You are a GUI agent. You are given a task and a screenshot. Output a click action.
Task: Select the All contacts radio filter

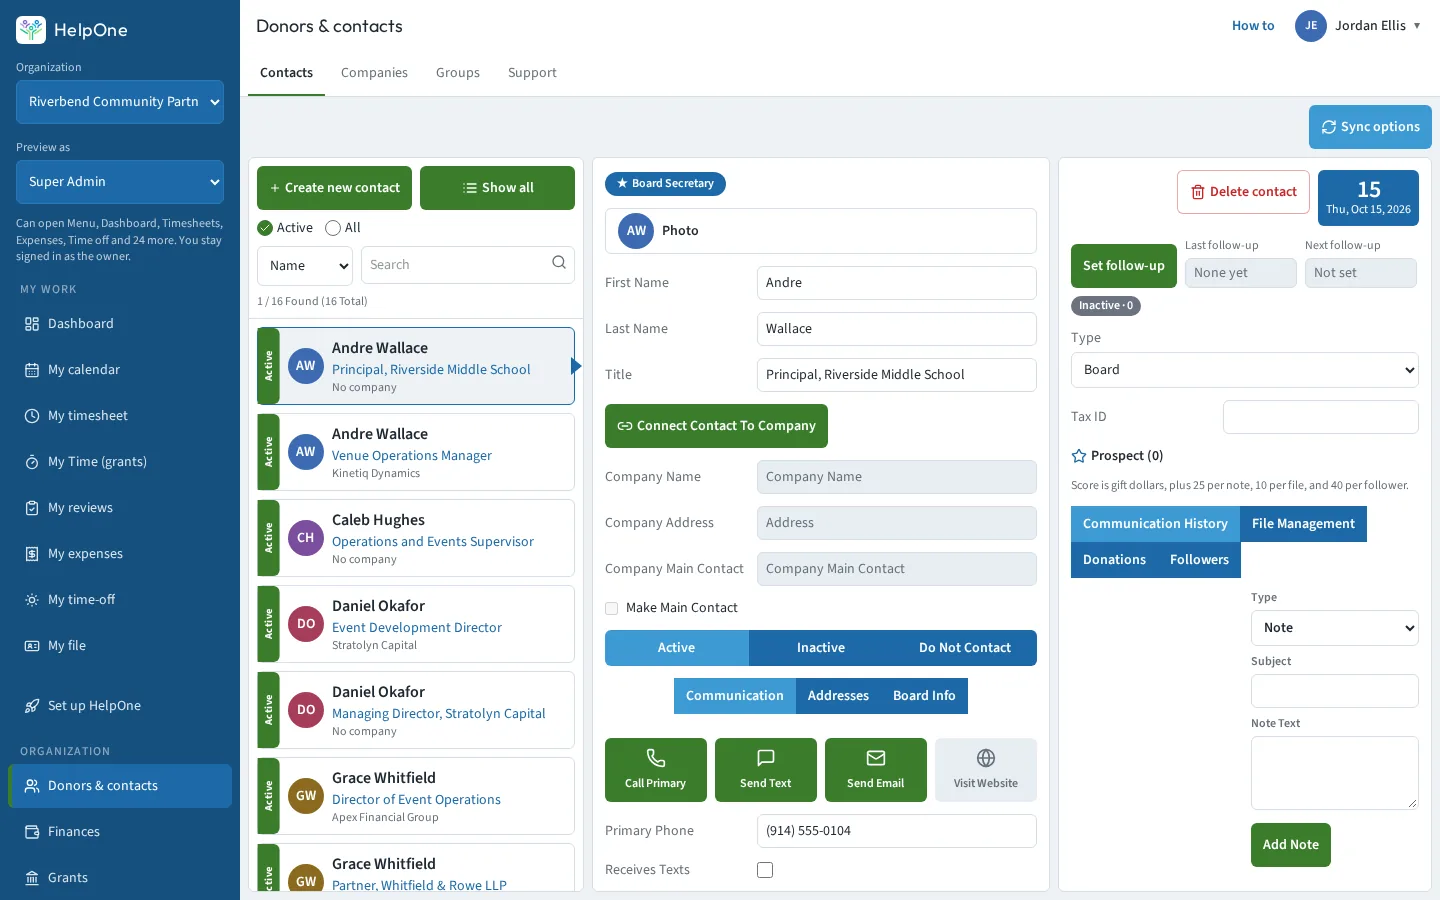333,228
